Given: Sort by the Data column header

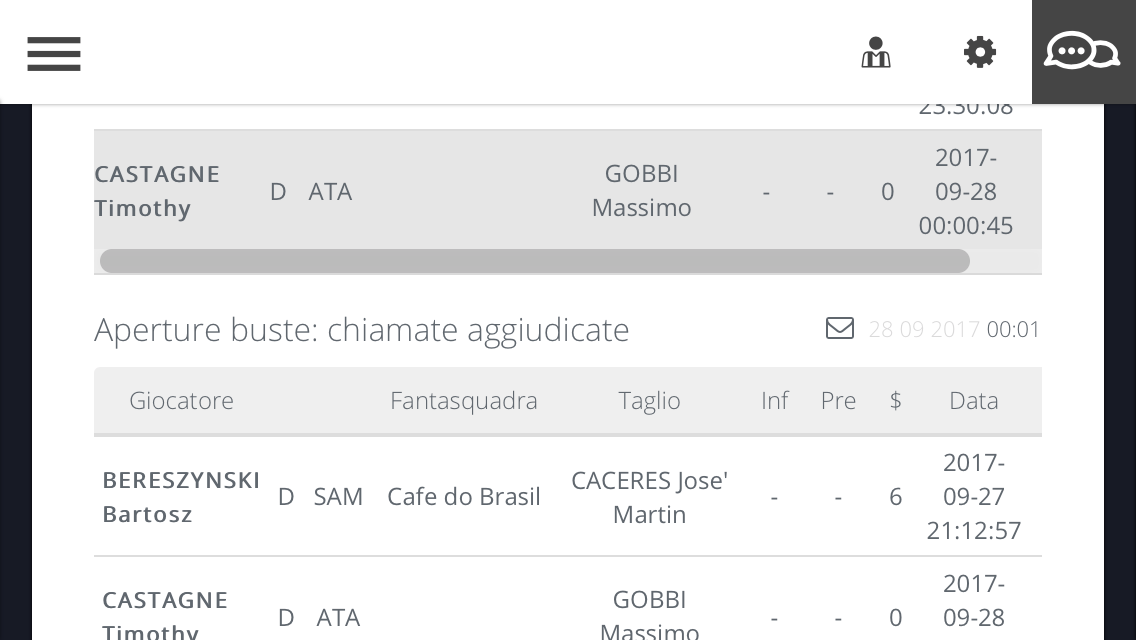Looking at the screenshot, I should click(973, 400).
